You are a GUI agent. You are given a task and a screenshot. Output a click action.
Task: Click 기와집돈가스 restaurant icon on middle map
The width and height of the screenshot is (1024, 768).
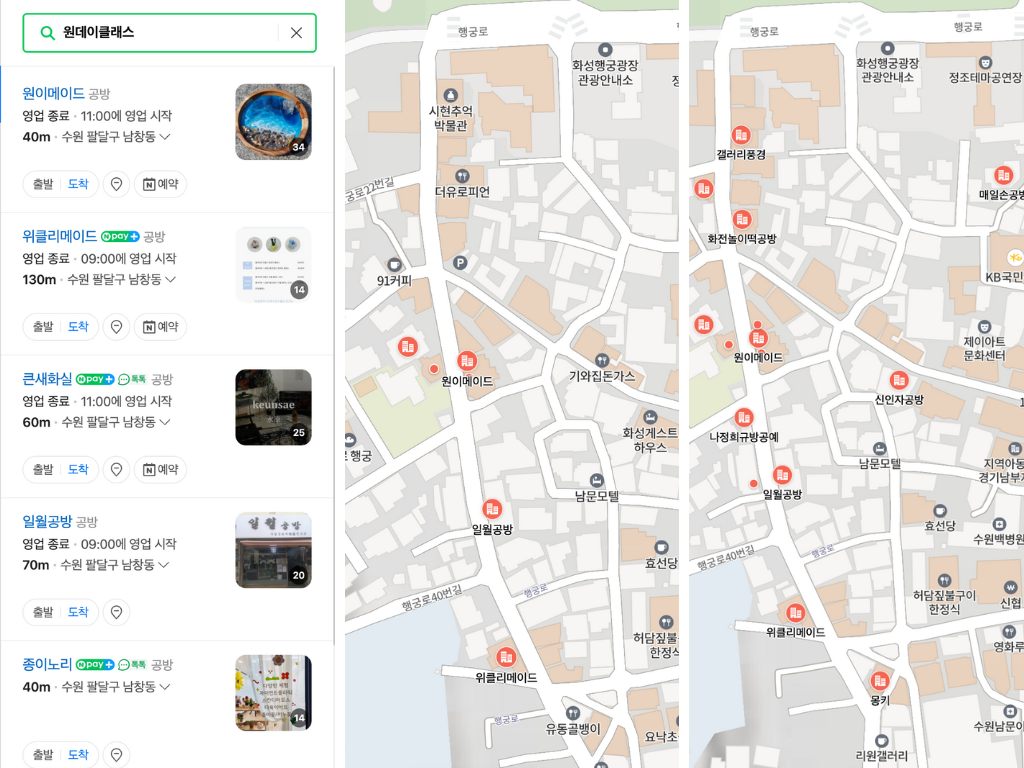click(602, 360)
